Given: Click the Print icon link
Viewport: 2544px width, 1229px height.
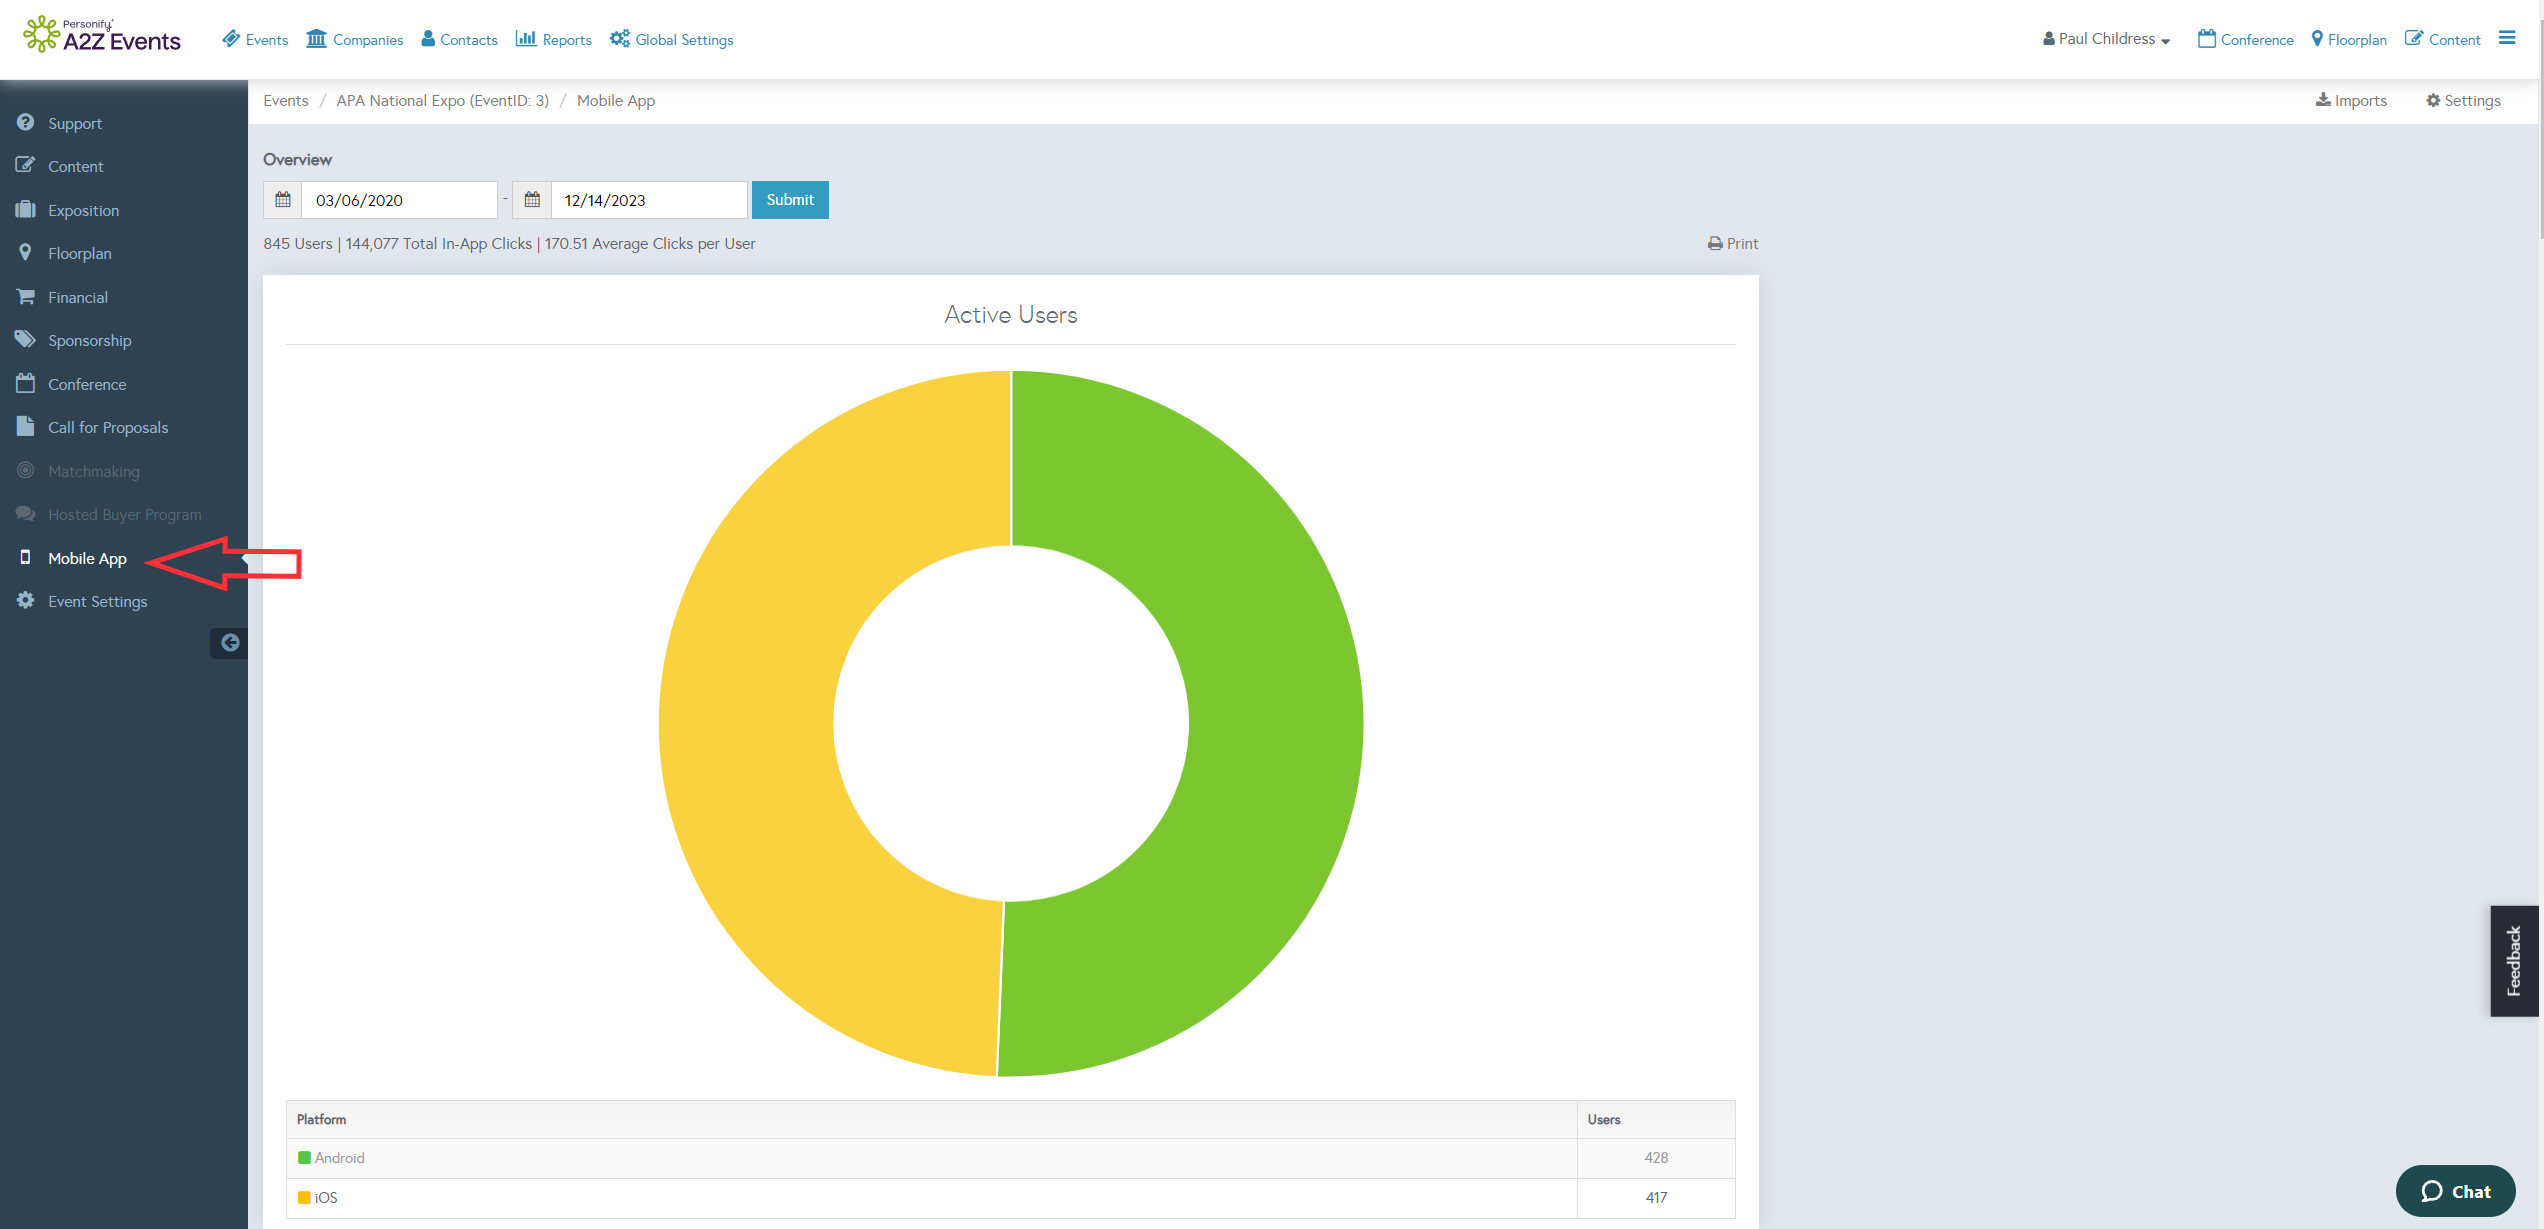Looking at the screenshot, I should [x=1733, y=244].
